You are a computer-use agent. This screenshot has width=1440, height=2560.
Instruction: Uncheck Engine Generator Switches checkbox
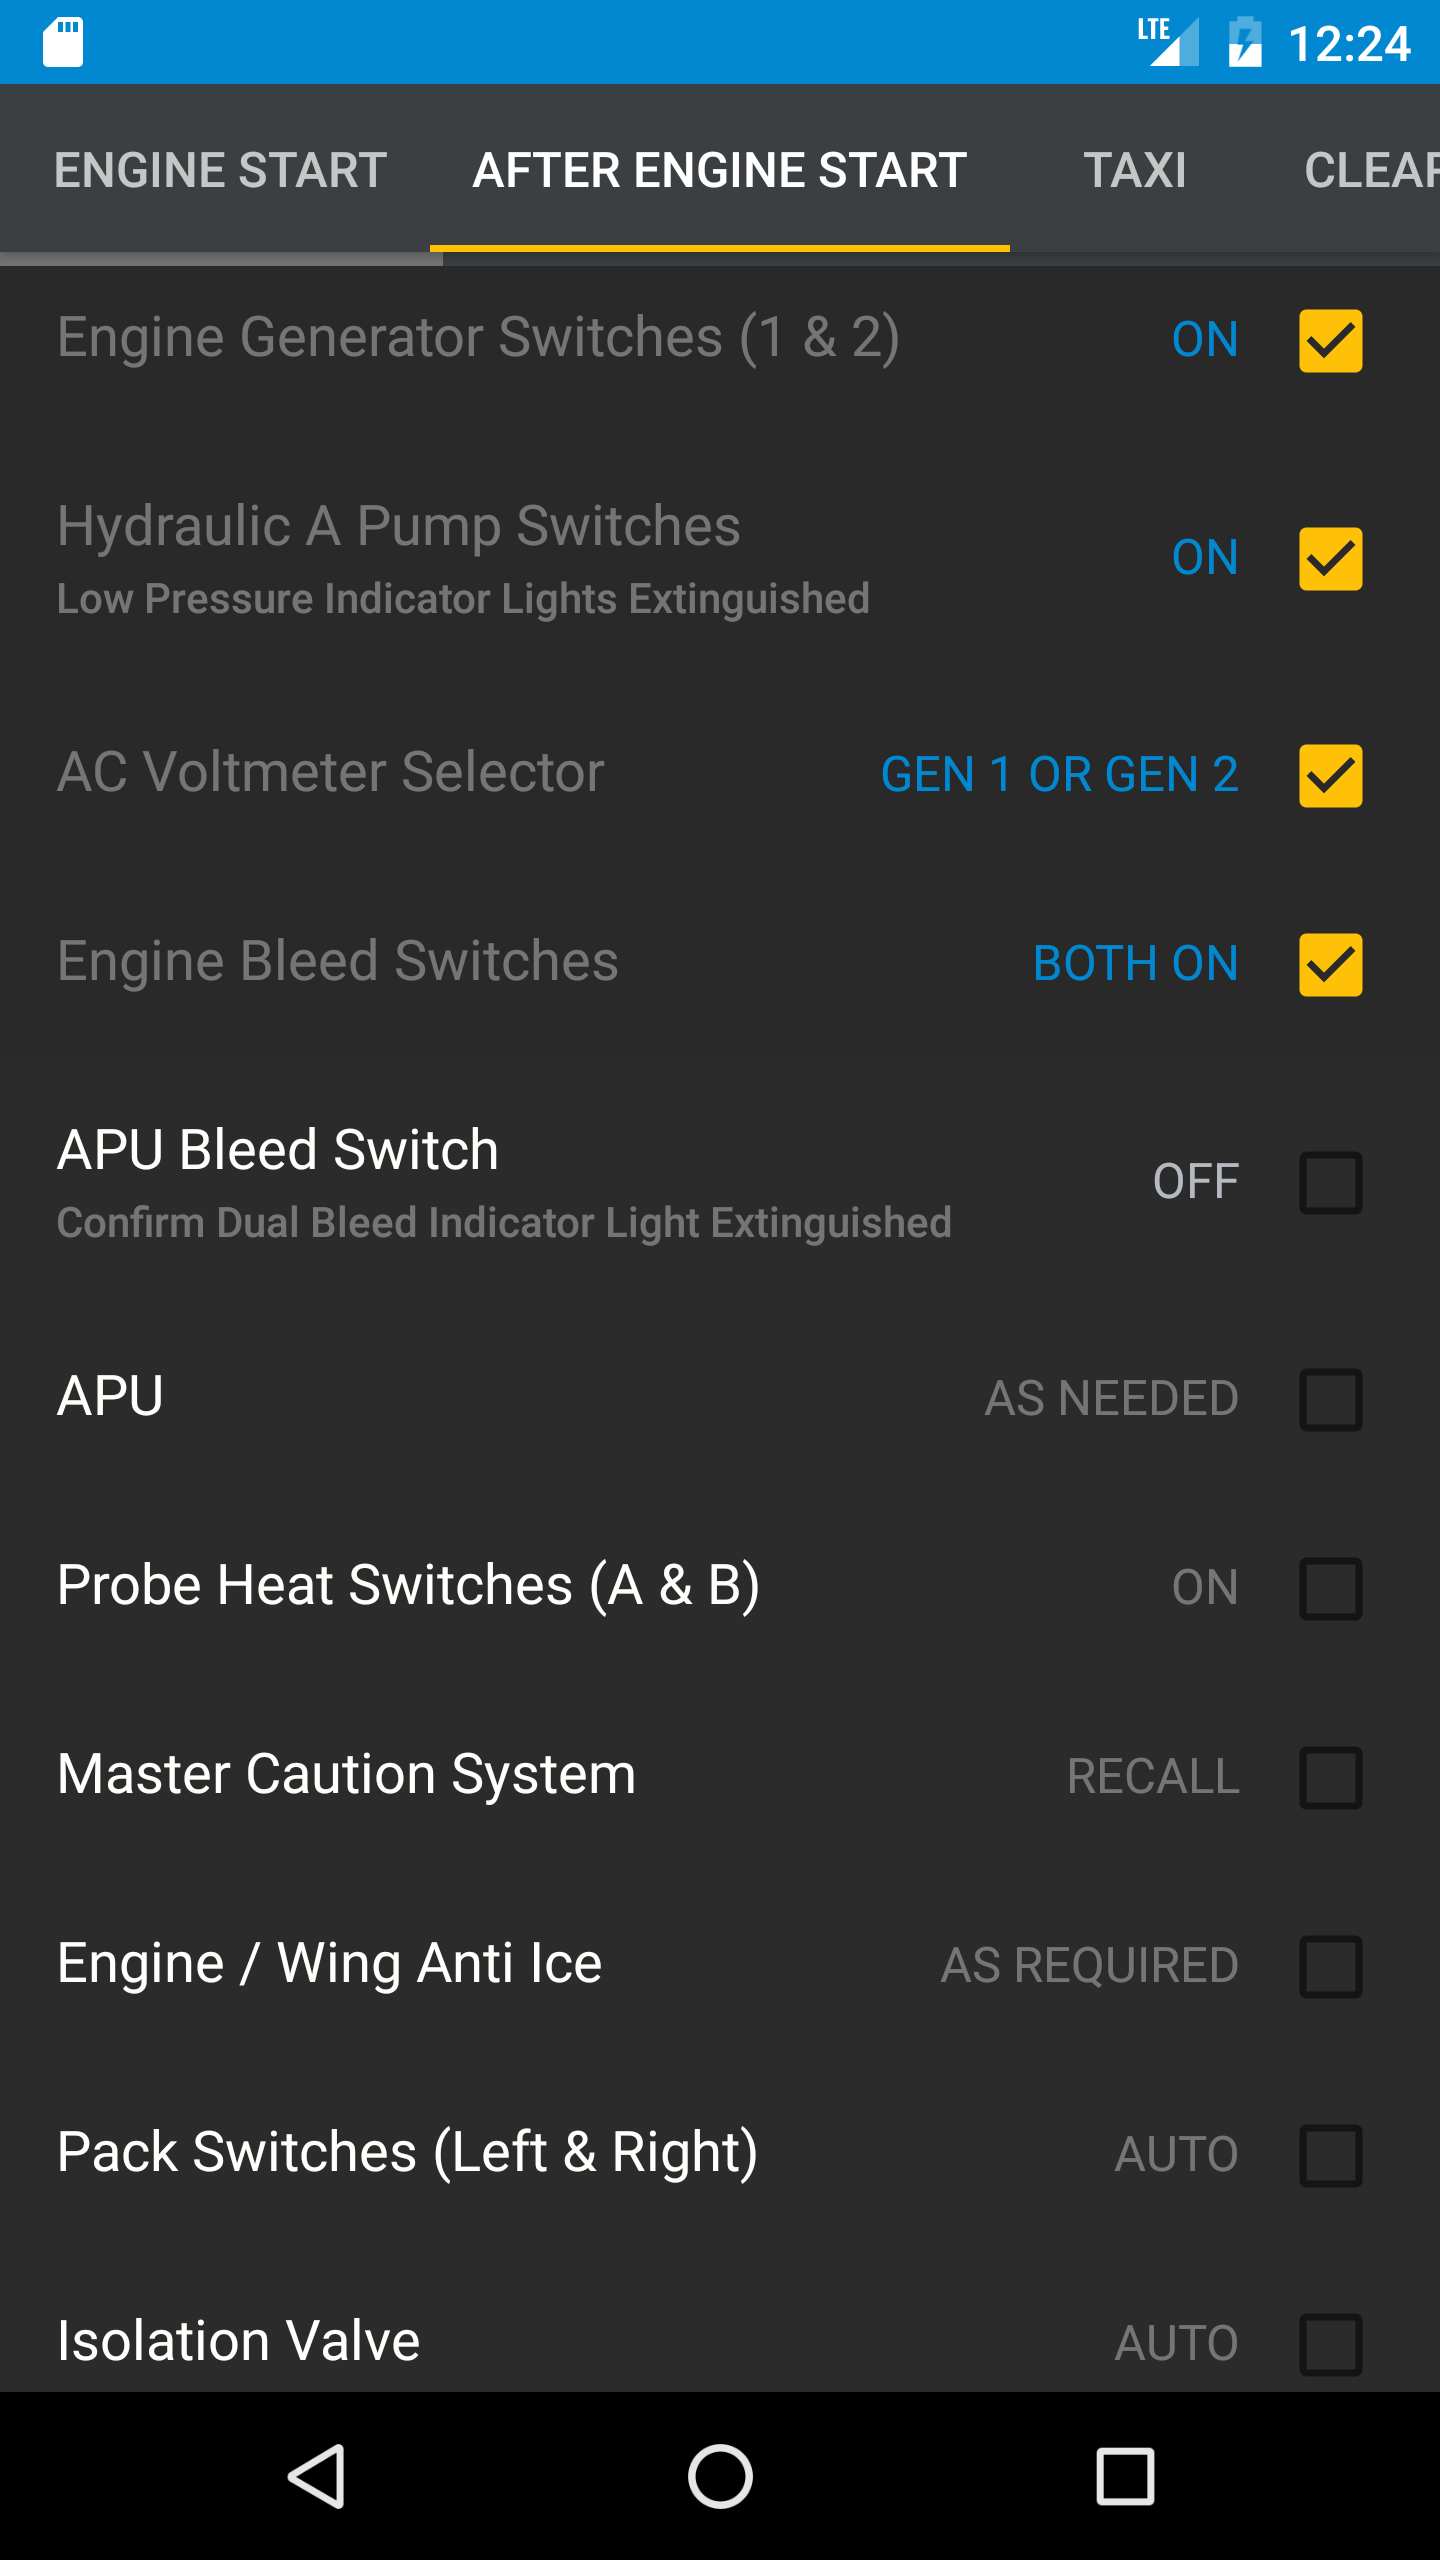[x=1330, y=340]
